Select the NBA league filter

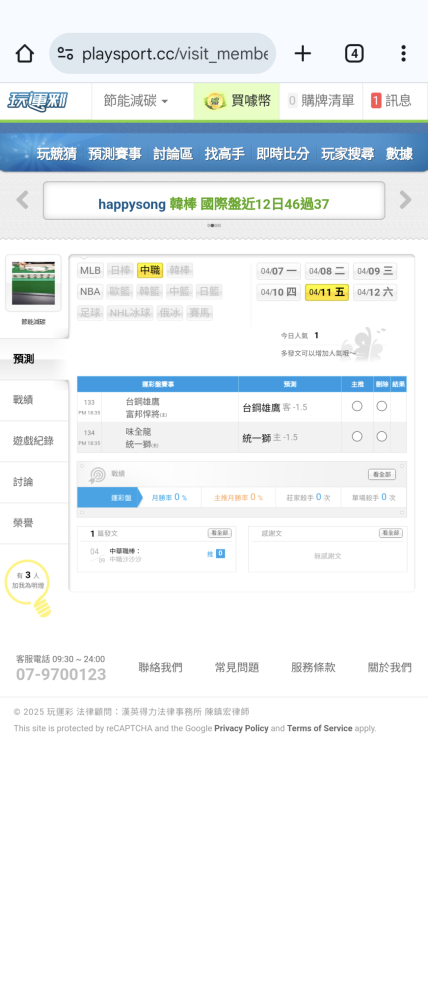click(x=91, y=291)
